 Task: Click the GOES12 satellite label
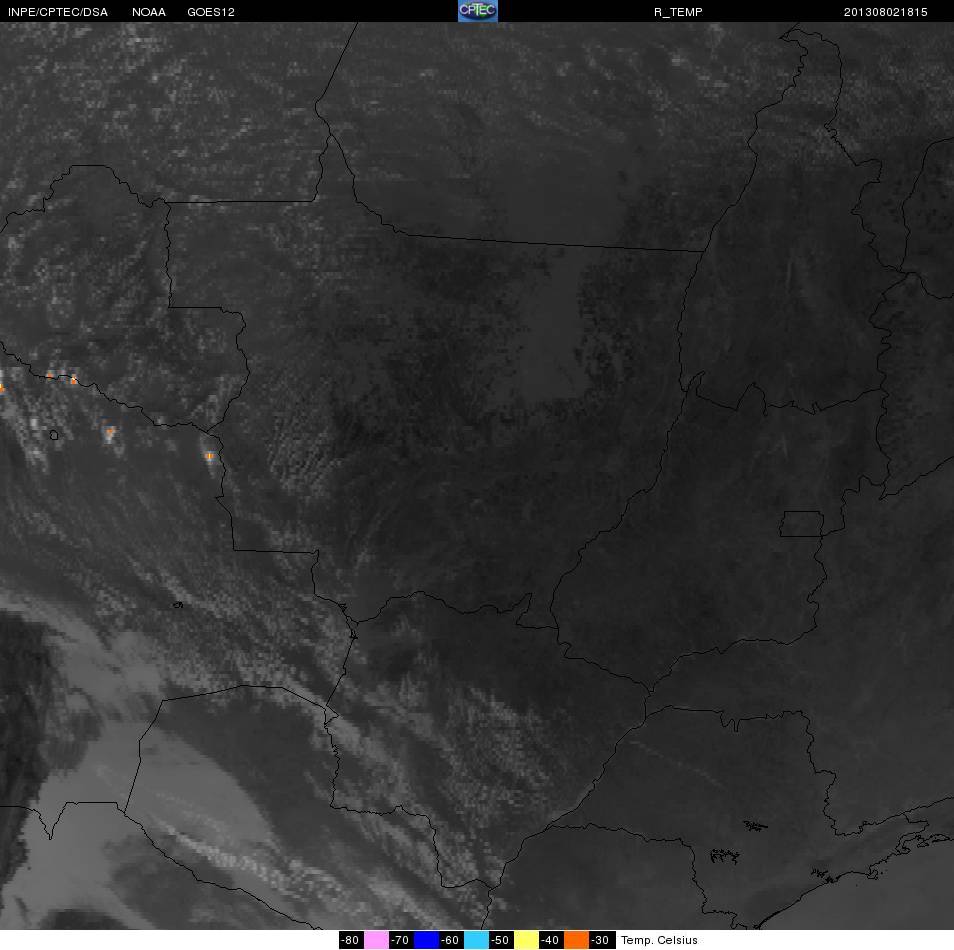(211, 12)
